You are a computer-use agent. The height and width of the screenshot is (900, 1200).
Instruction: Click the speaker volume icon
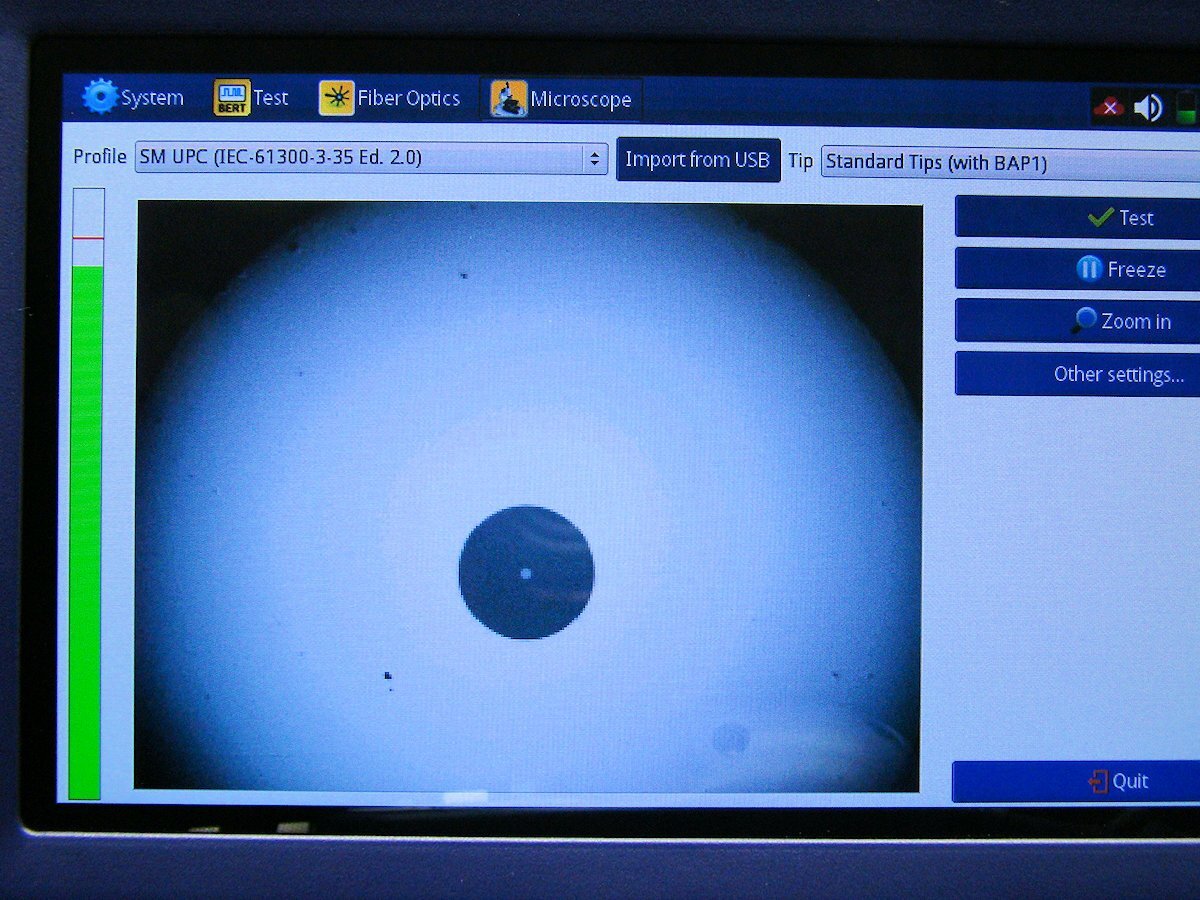pyautogui.click(x=1148, y=107)
